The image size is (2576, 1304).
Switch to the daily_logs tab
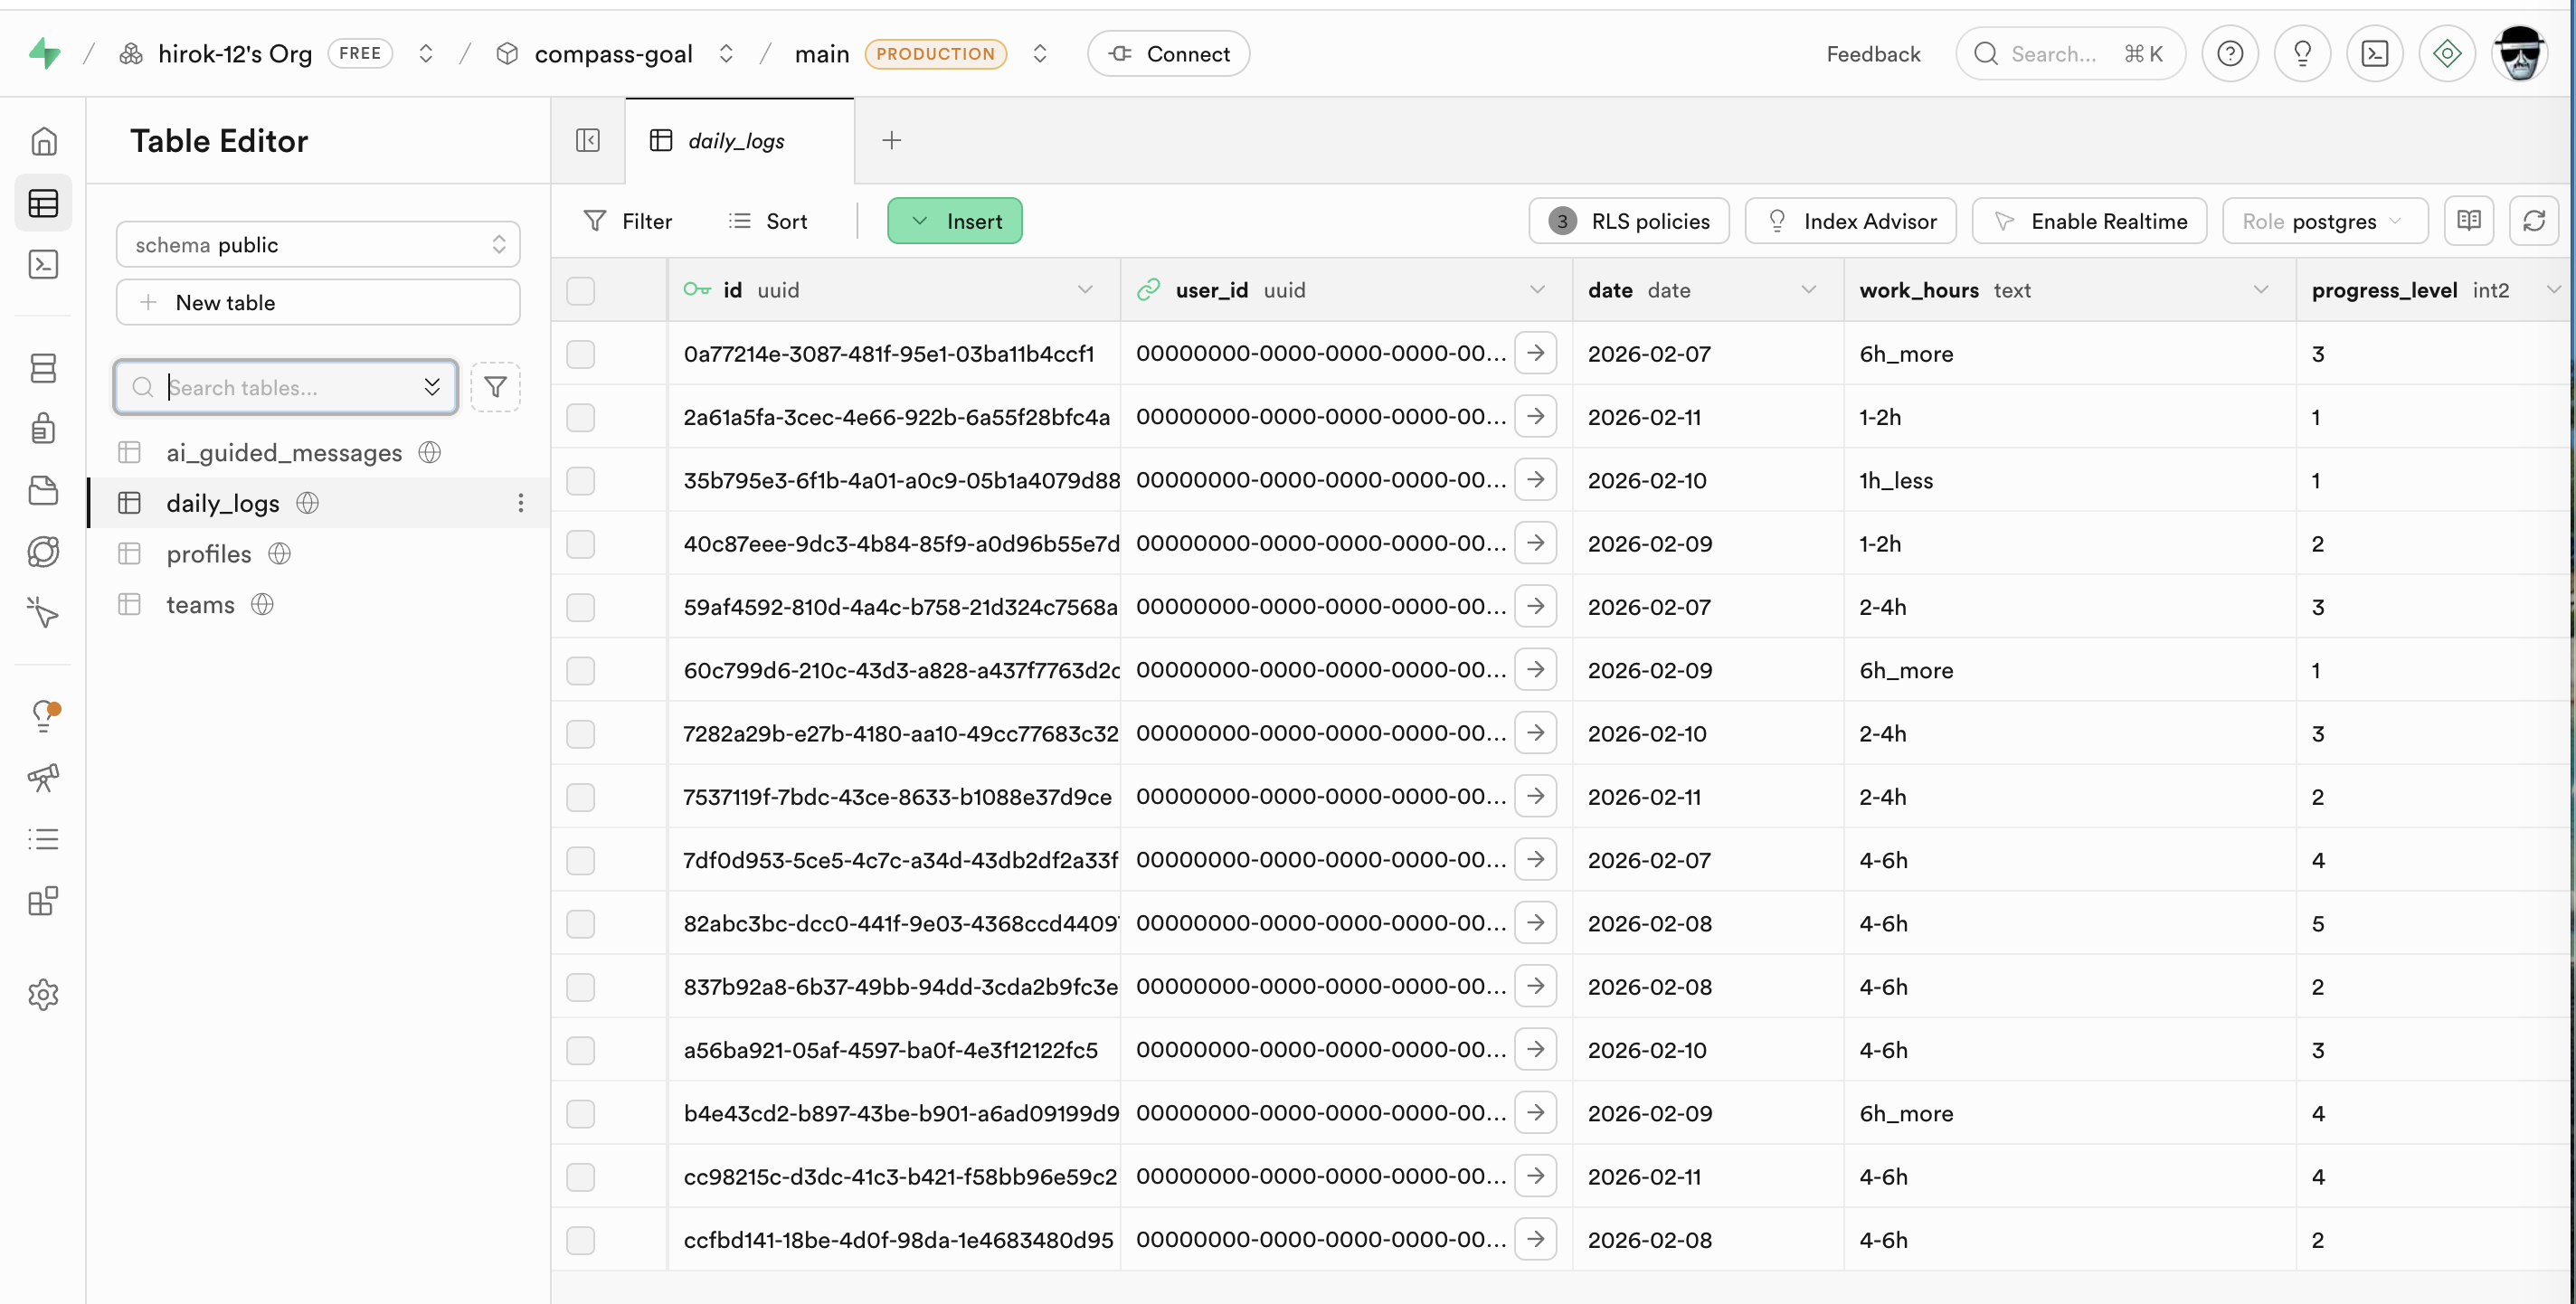pyautogui.click(x=736, y=141)
